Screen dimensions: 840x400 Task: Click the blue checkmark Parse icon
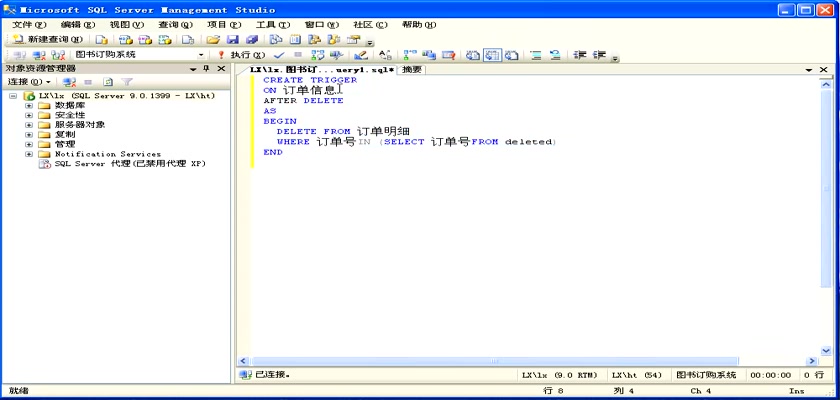[x=279, y=55]
